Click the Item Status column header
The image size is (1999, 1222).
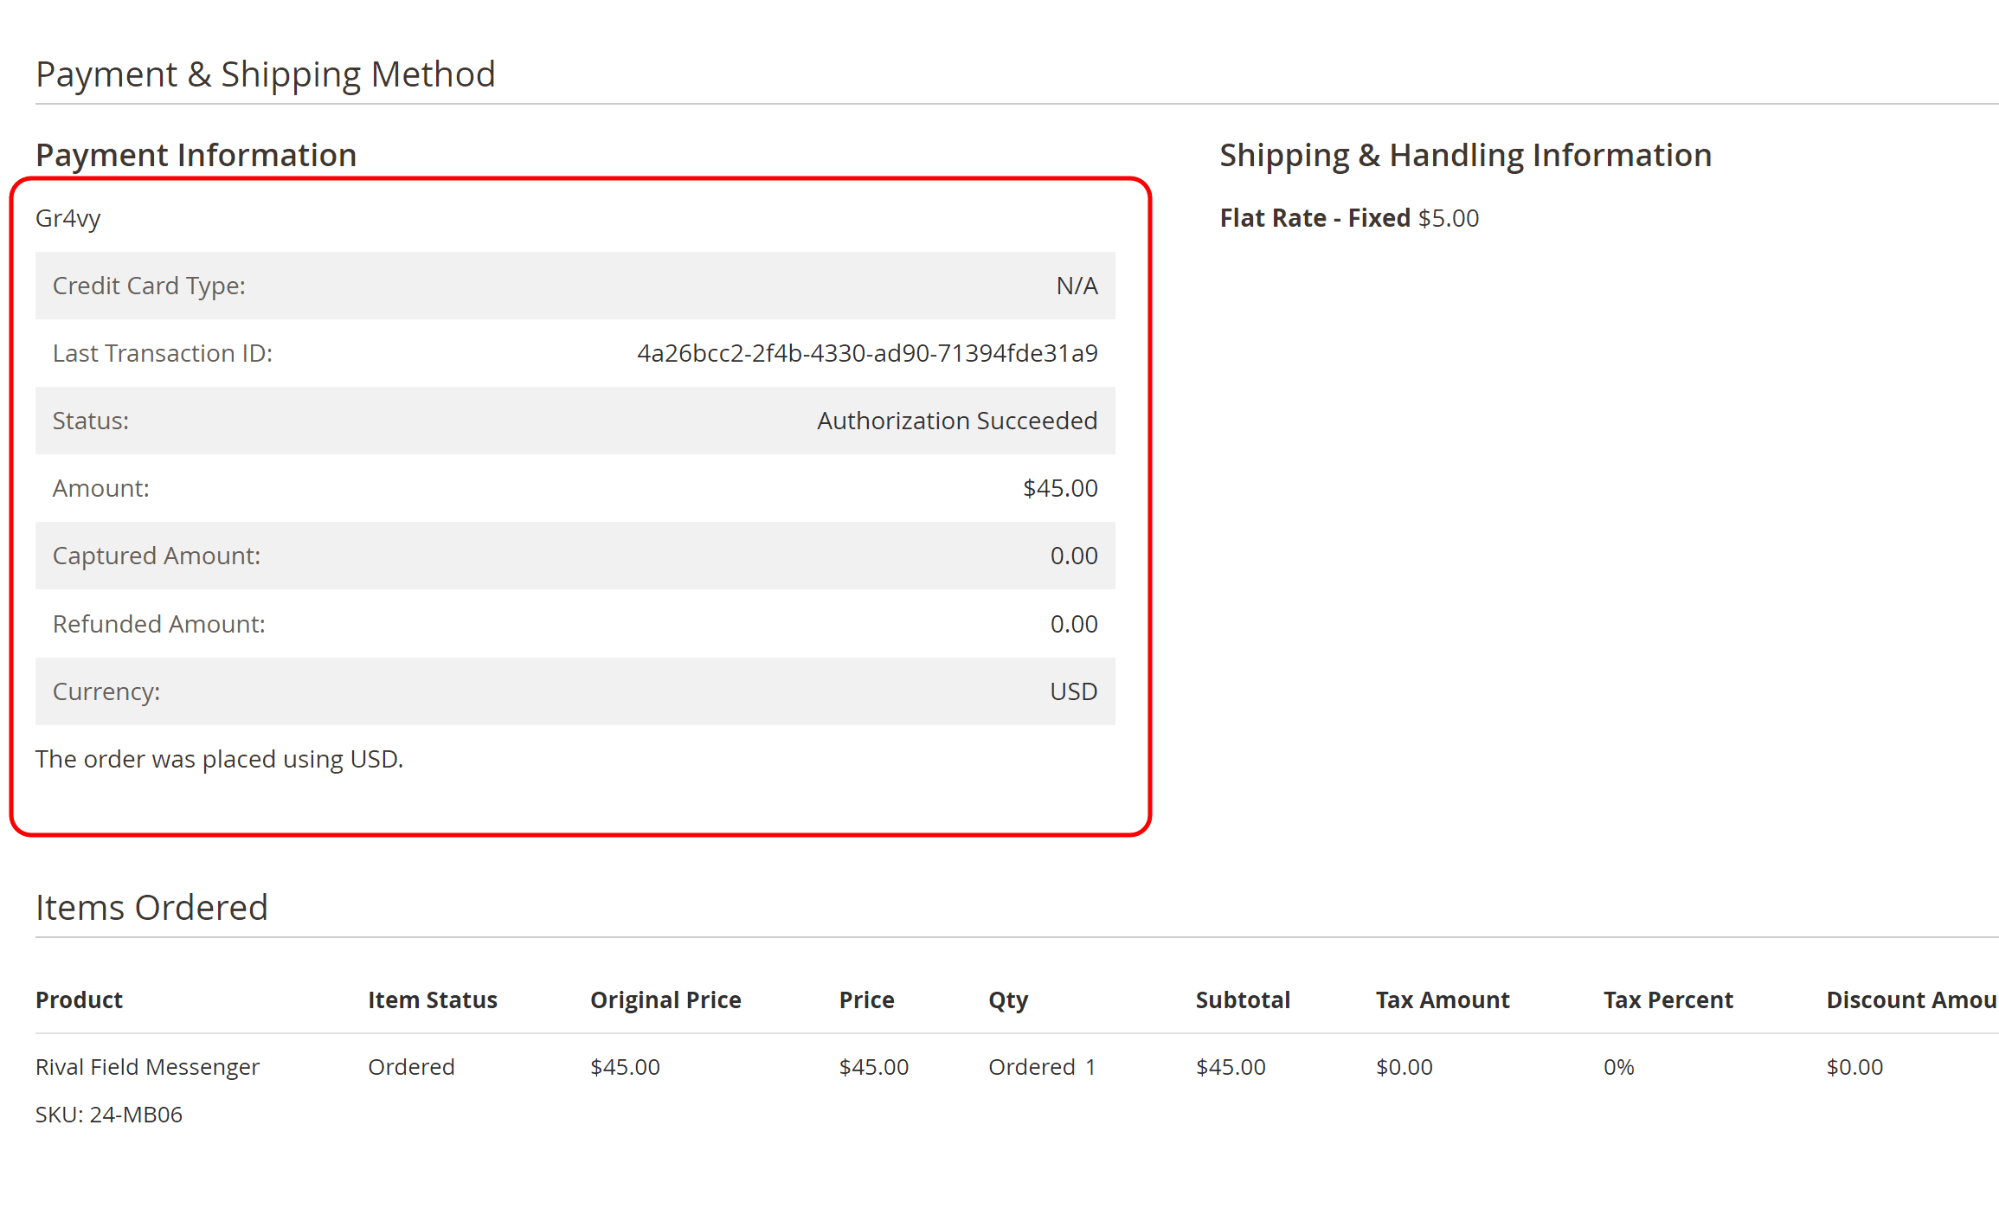432,1000
